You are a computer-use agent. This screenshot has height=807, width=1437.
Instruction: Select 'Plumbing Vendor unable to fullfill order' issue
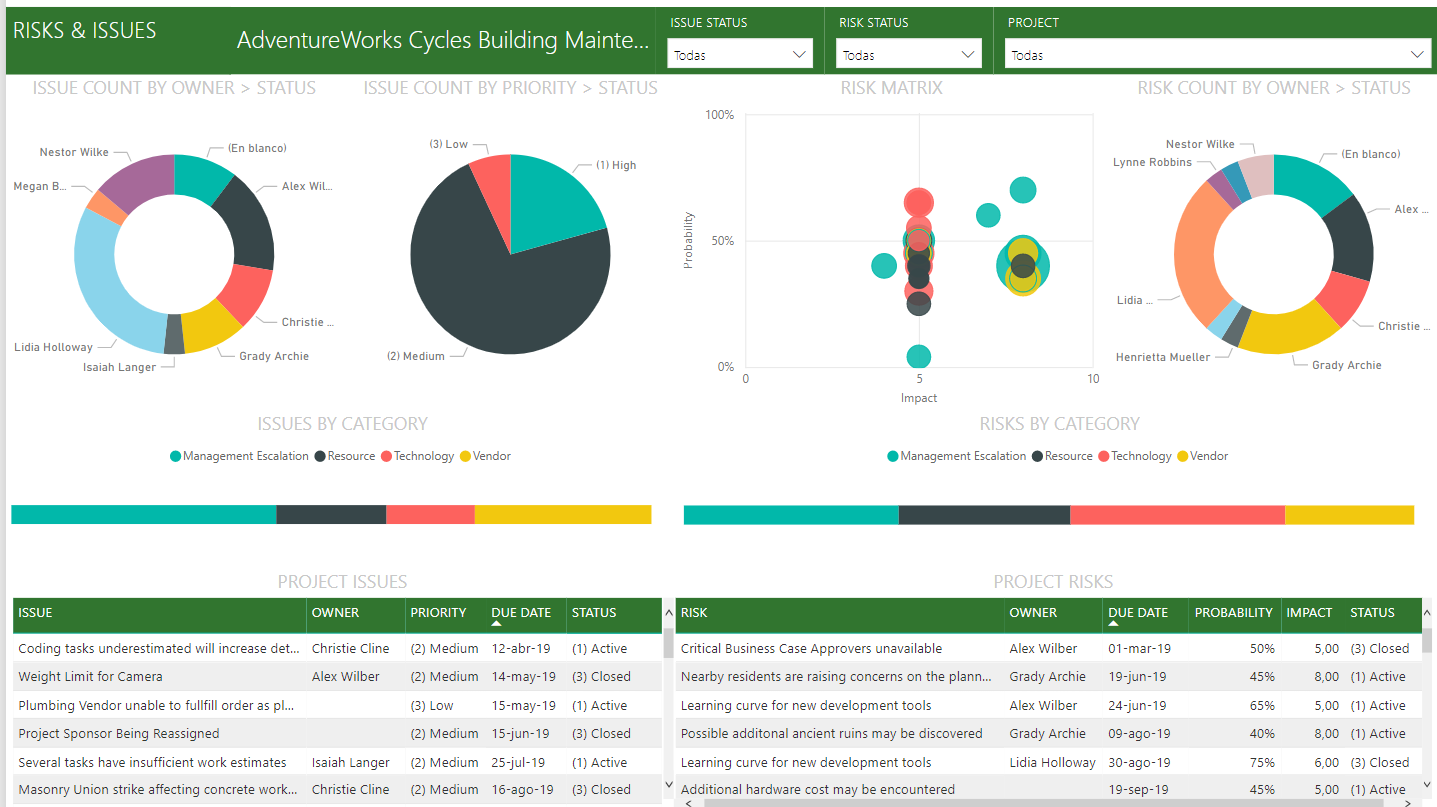[x=337, y=705]
